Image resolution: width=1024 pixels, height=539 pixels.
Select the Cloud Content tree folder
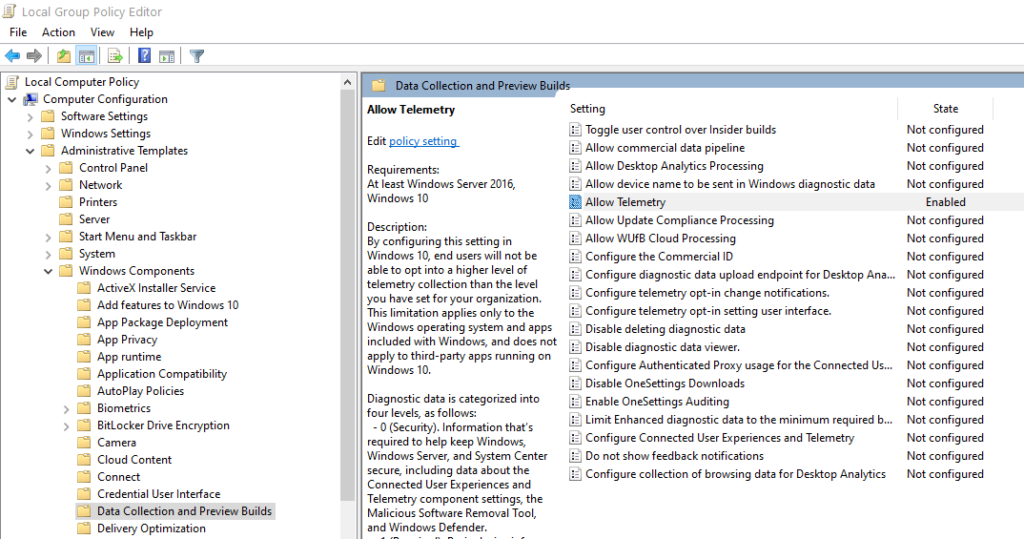pyautogui.click(x=135, y=460)
